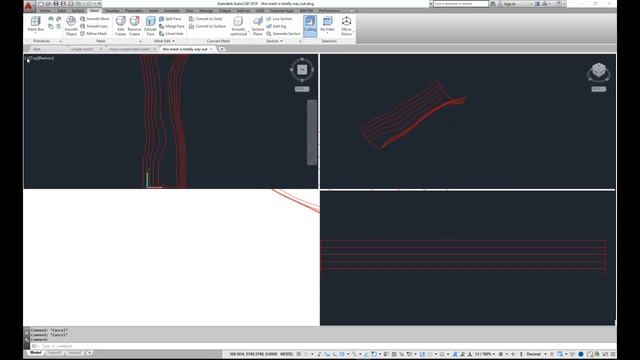Select the Remove Crease tool
The image size is (640, 360).
pos(134,26)
